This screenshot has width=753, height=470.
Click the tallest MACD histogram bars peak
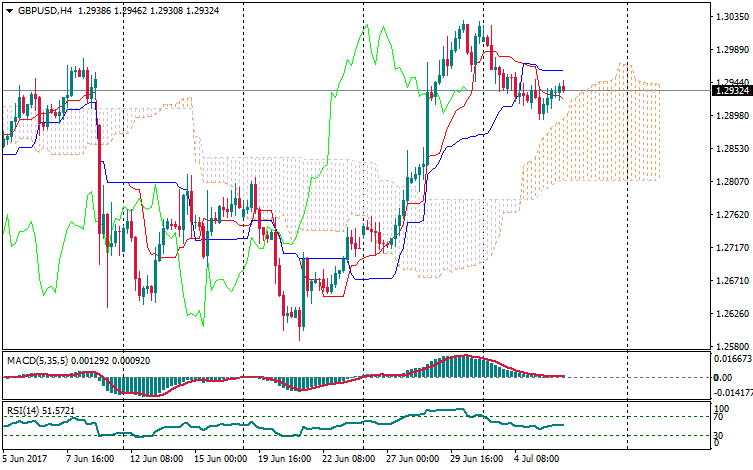click(461, 358)
